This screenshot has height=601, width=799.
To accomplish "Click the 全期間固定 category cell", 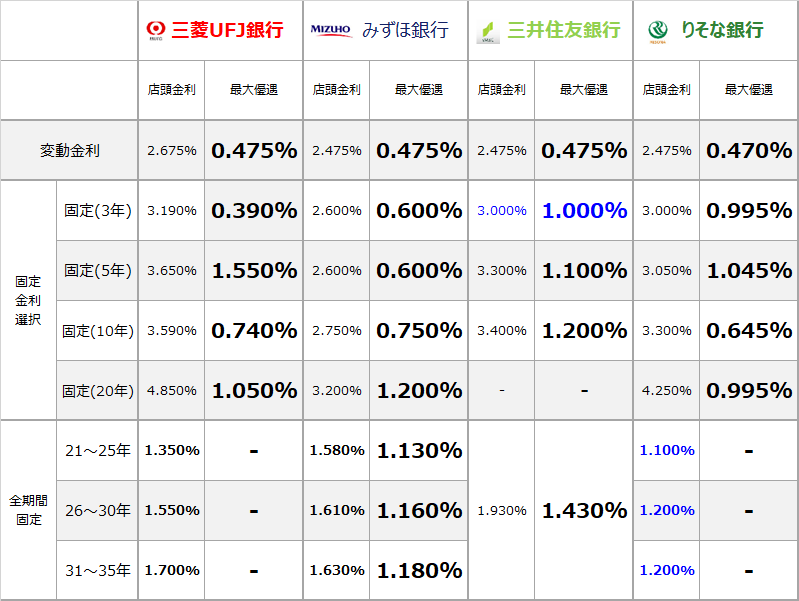I will click(x=29, y=510).
